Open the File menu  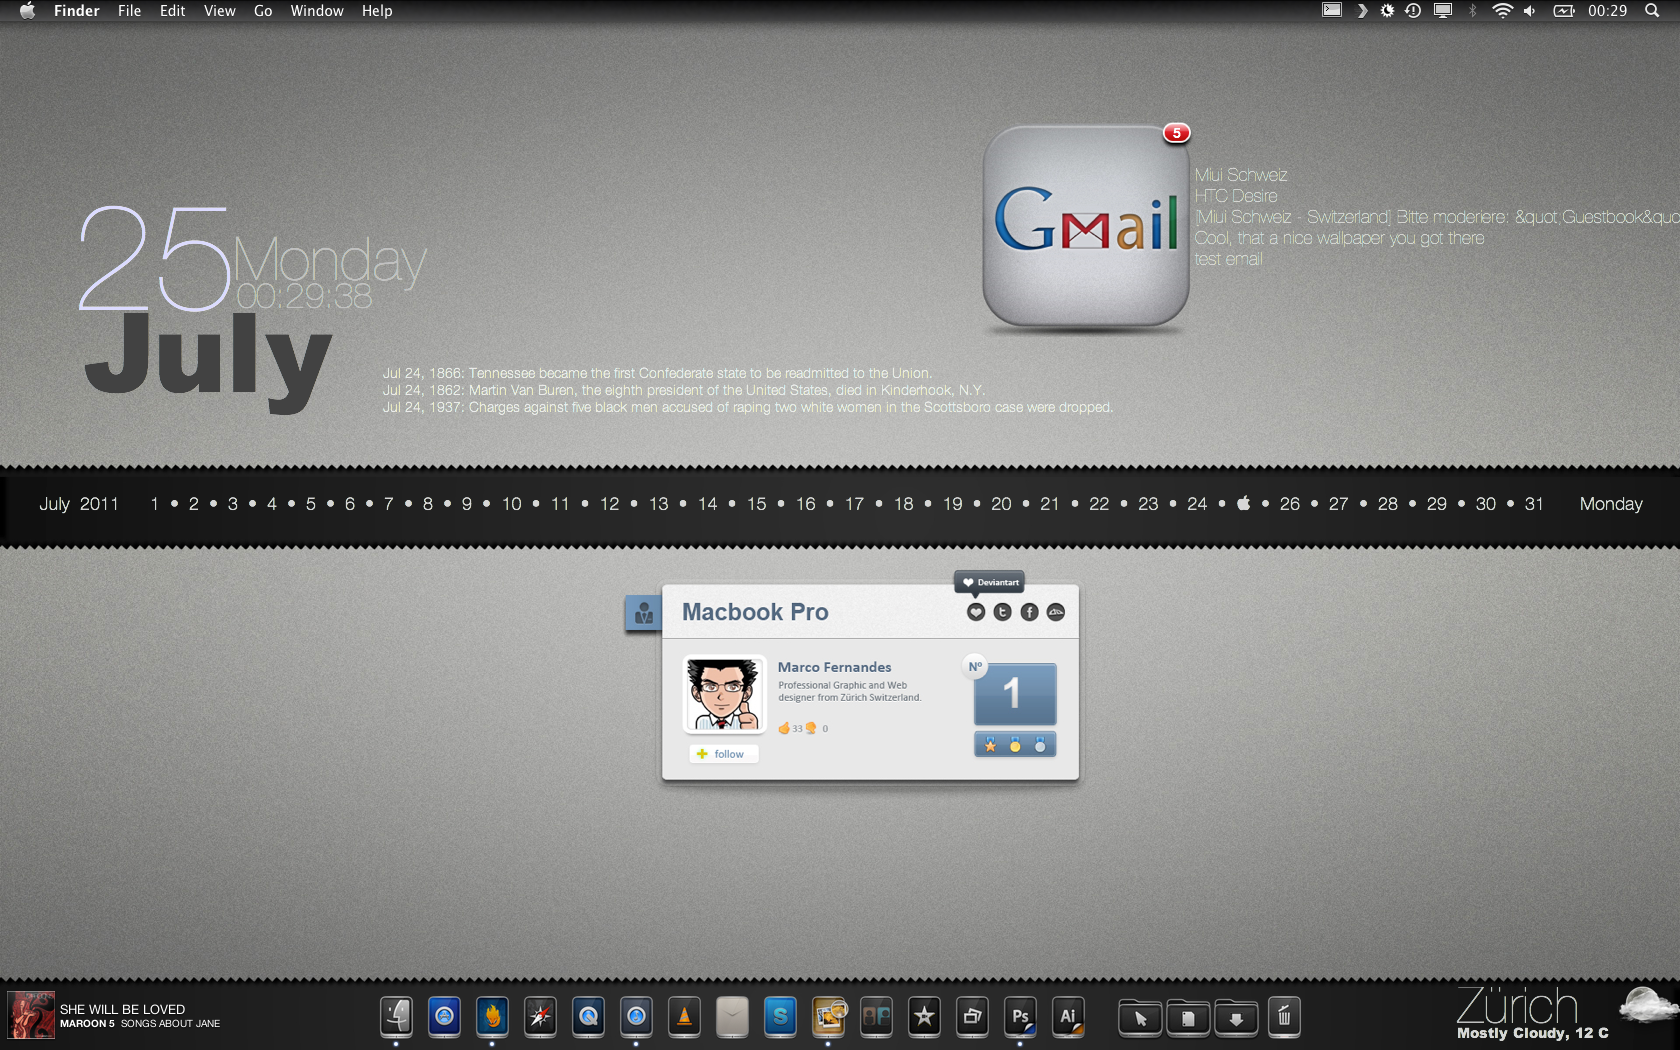[129, 11]
